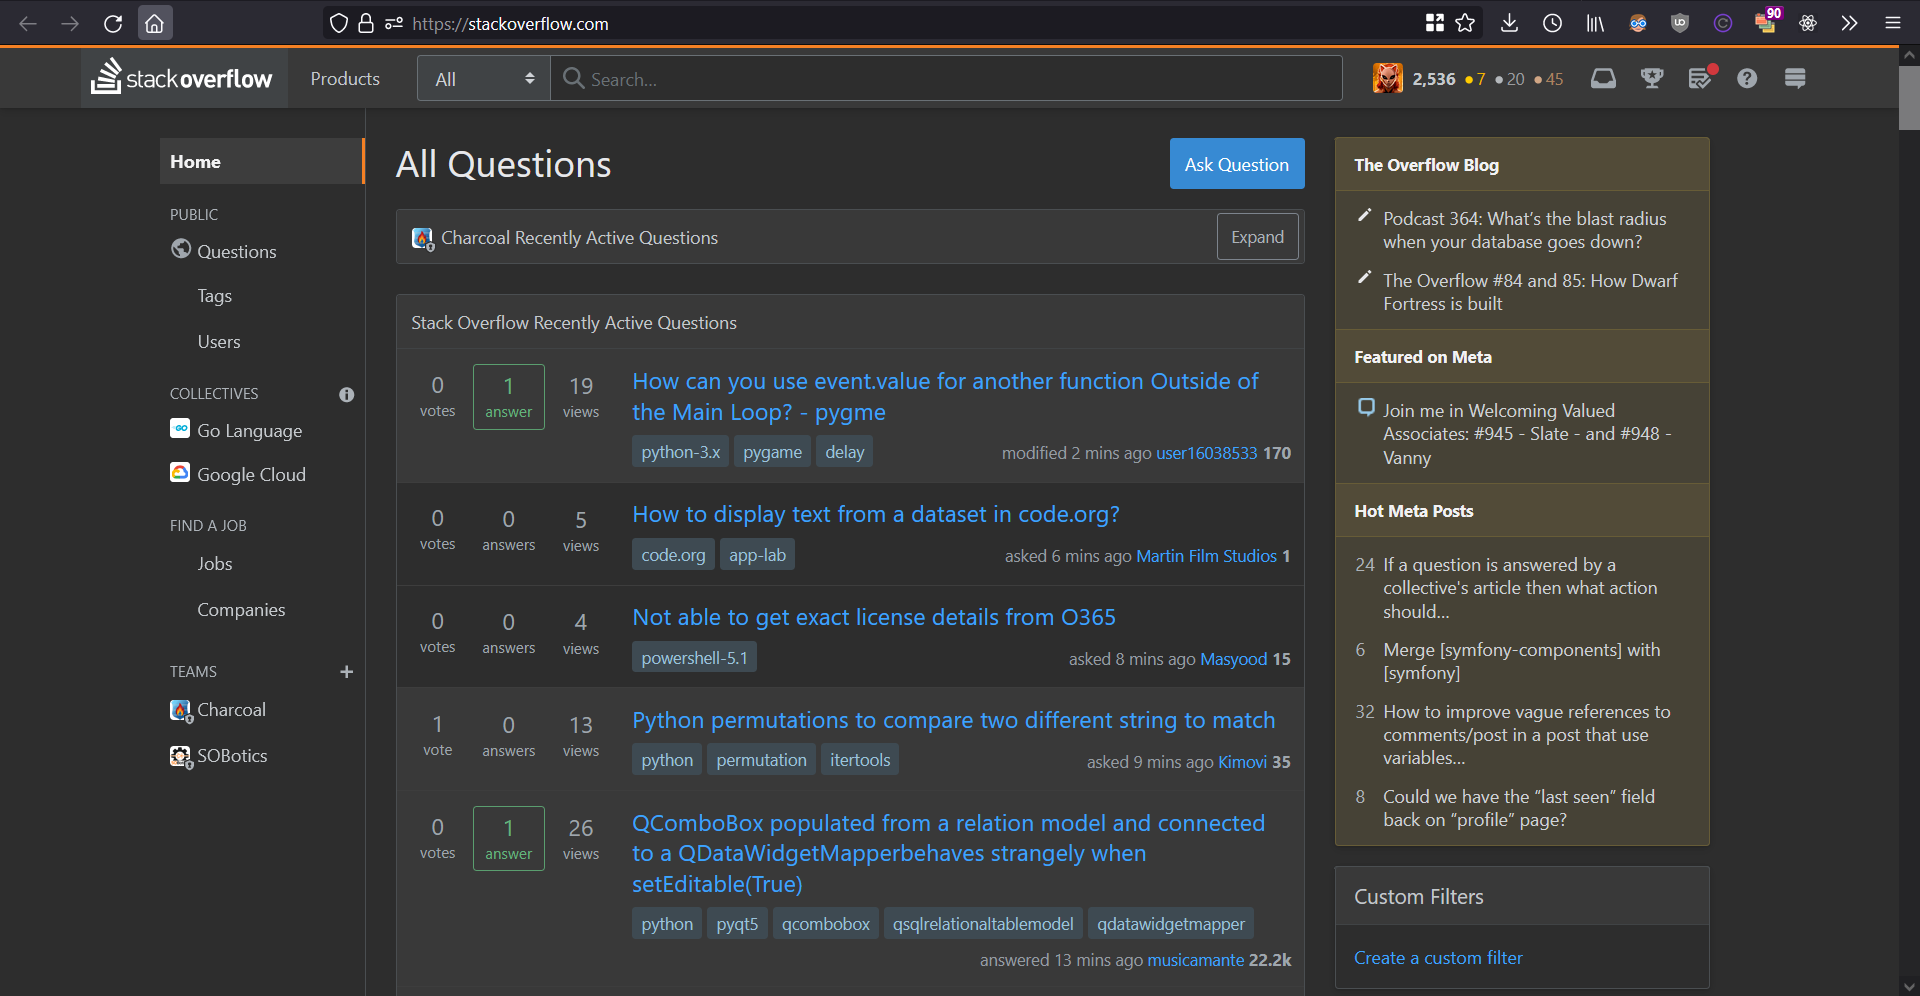
Task: Click the shield tracking protection icon
Action: pyautogui.click(x=339, y=23)
